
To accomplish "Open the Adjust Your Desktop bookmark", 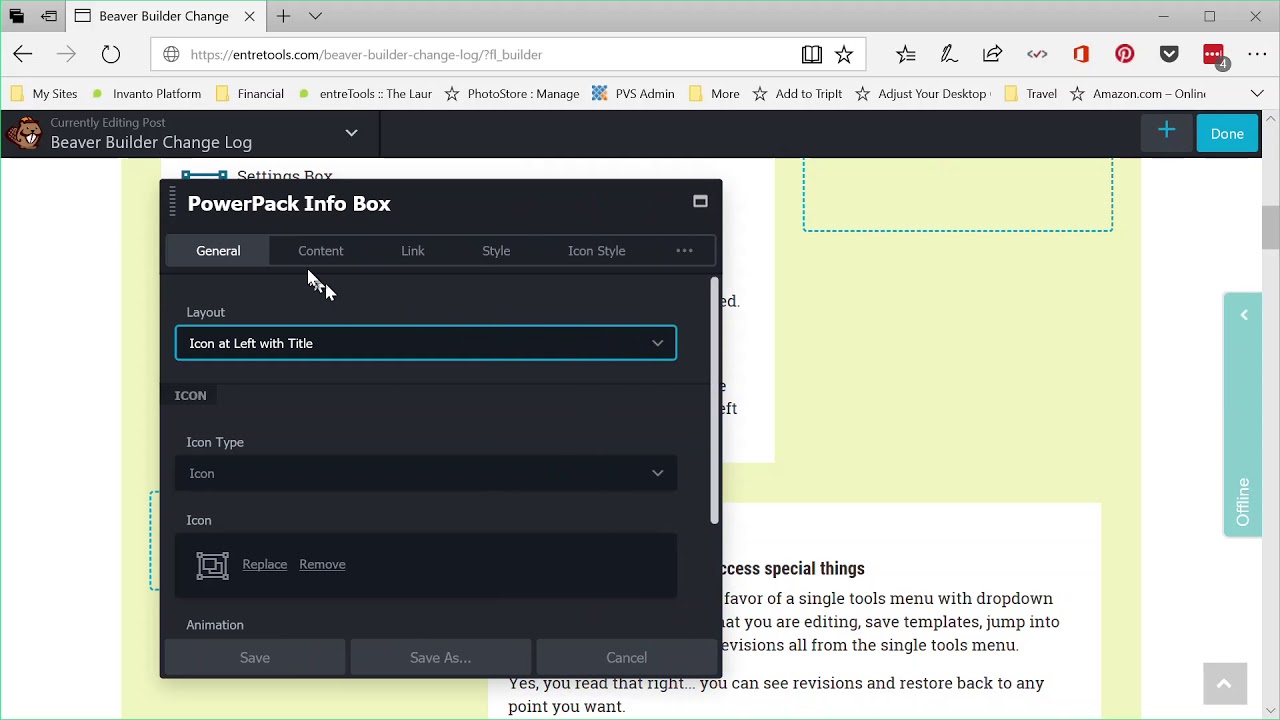I will coord(922,93).
